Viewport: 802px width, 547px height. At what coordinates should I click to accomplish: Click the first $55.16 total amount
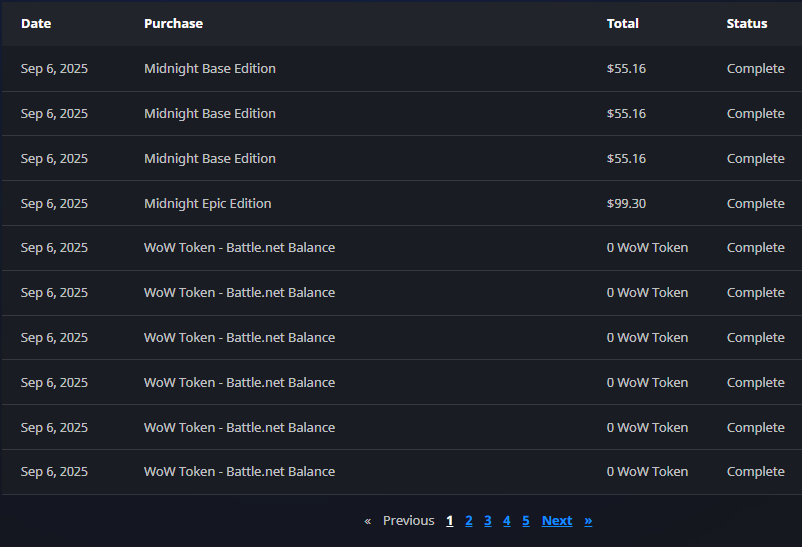pyautogui.click(x=626, y=69)
